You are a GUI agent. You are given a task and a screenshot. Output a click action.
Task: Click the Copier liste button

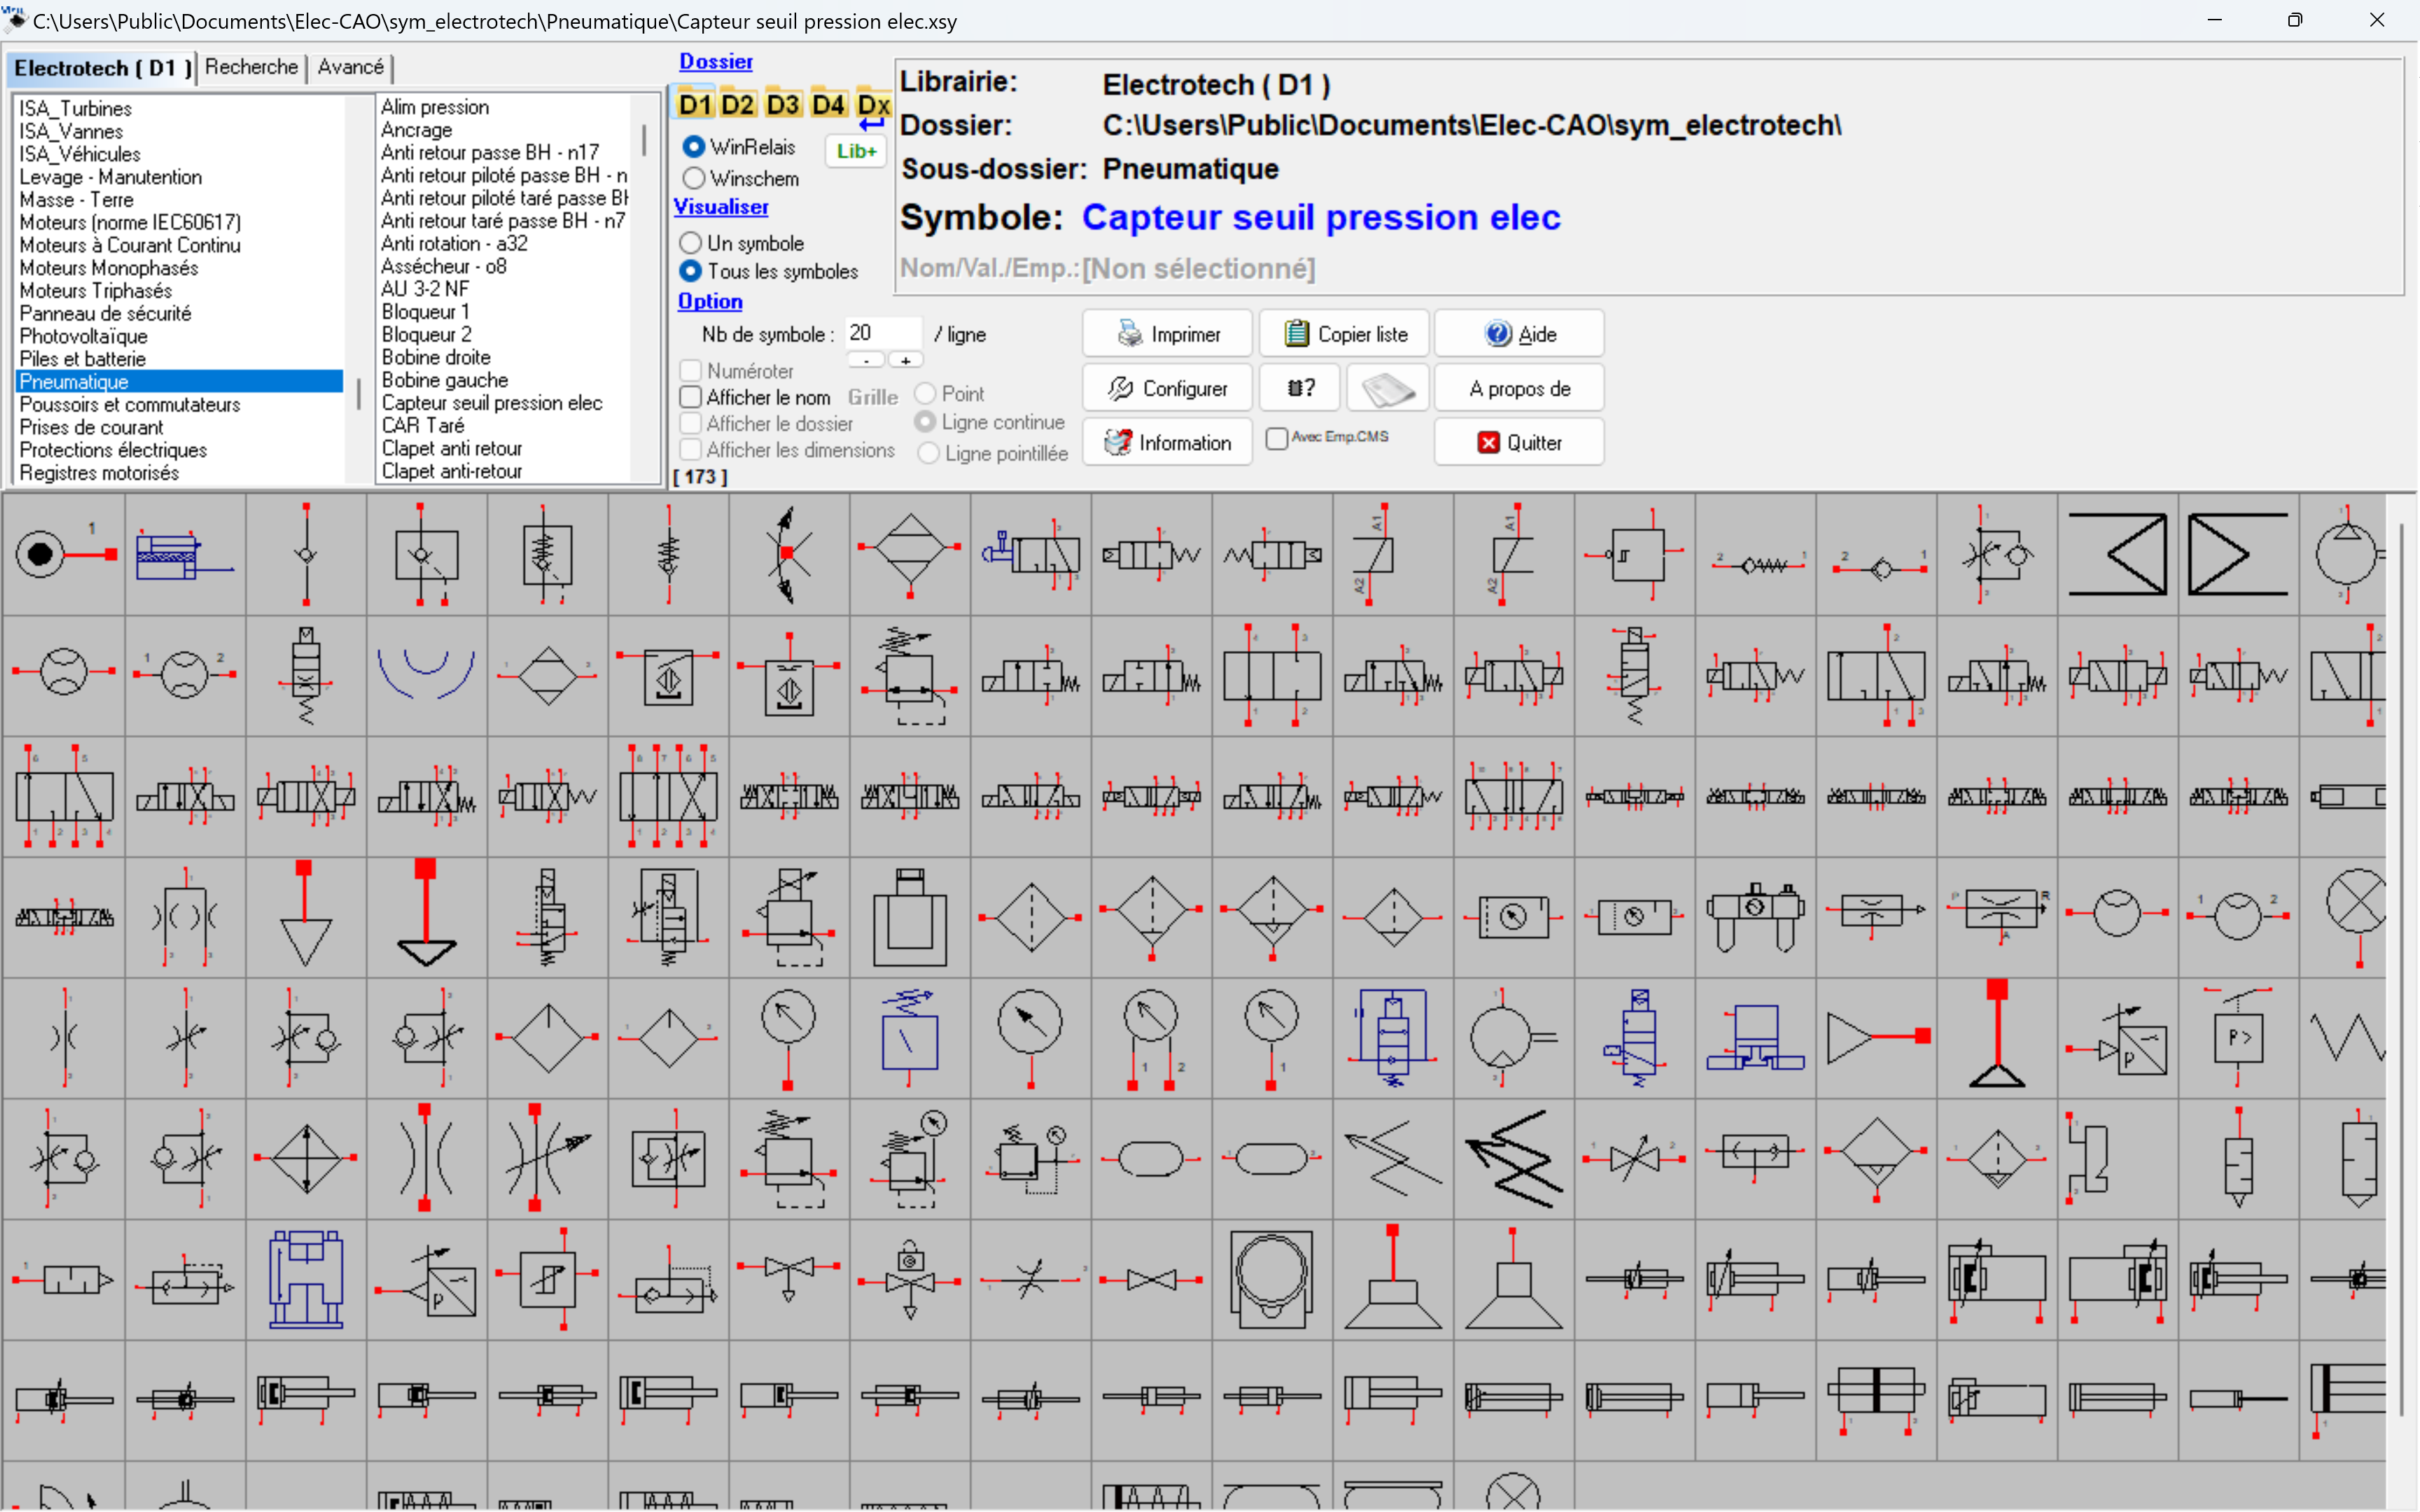pos(1344,334)
